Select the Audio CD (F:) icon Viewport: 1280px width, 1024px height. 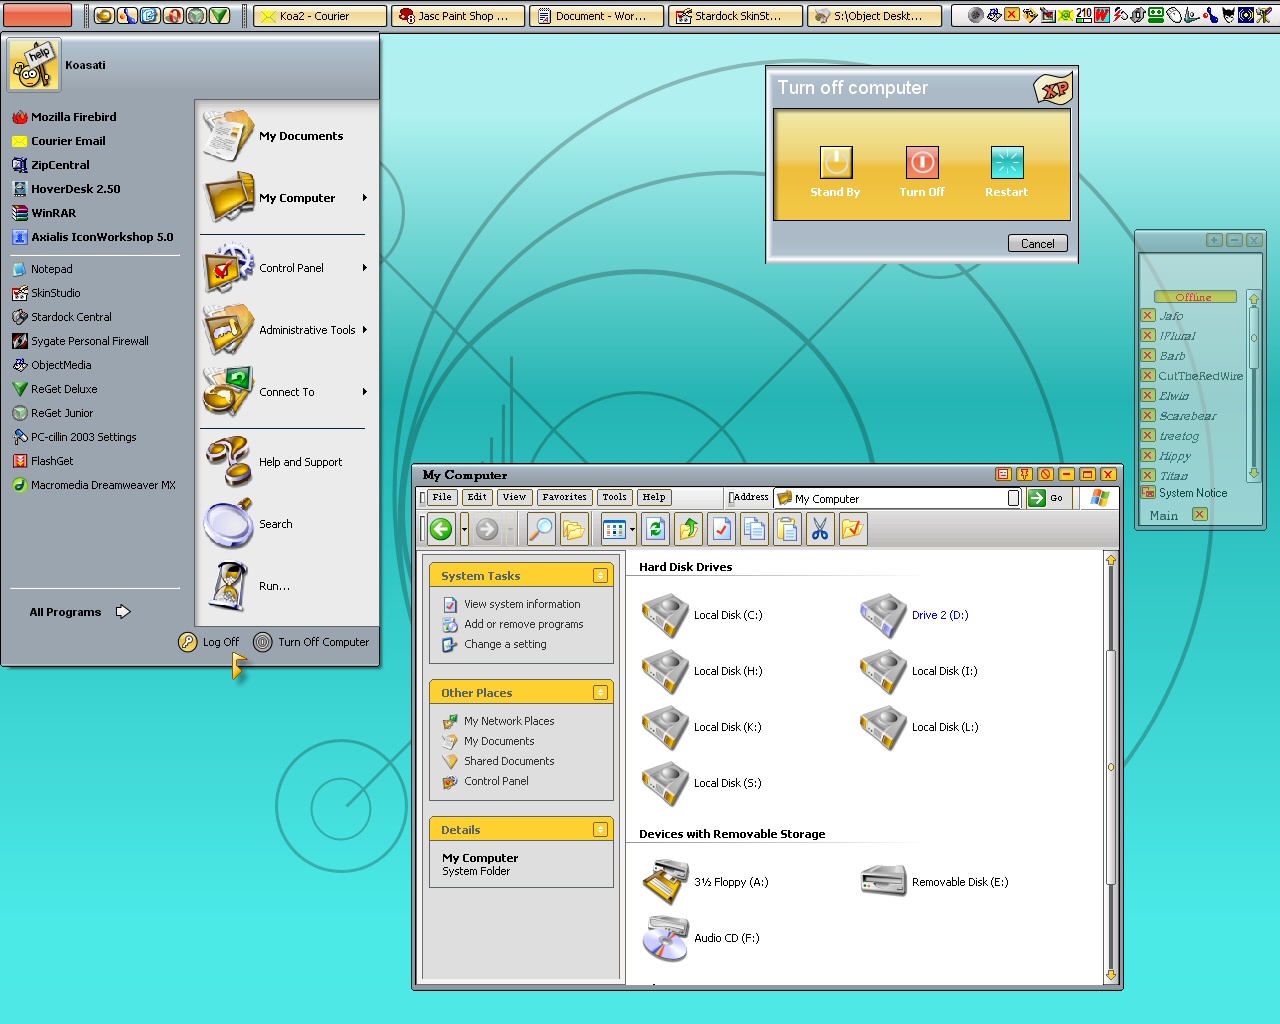click(x=665, y=938)
